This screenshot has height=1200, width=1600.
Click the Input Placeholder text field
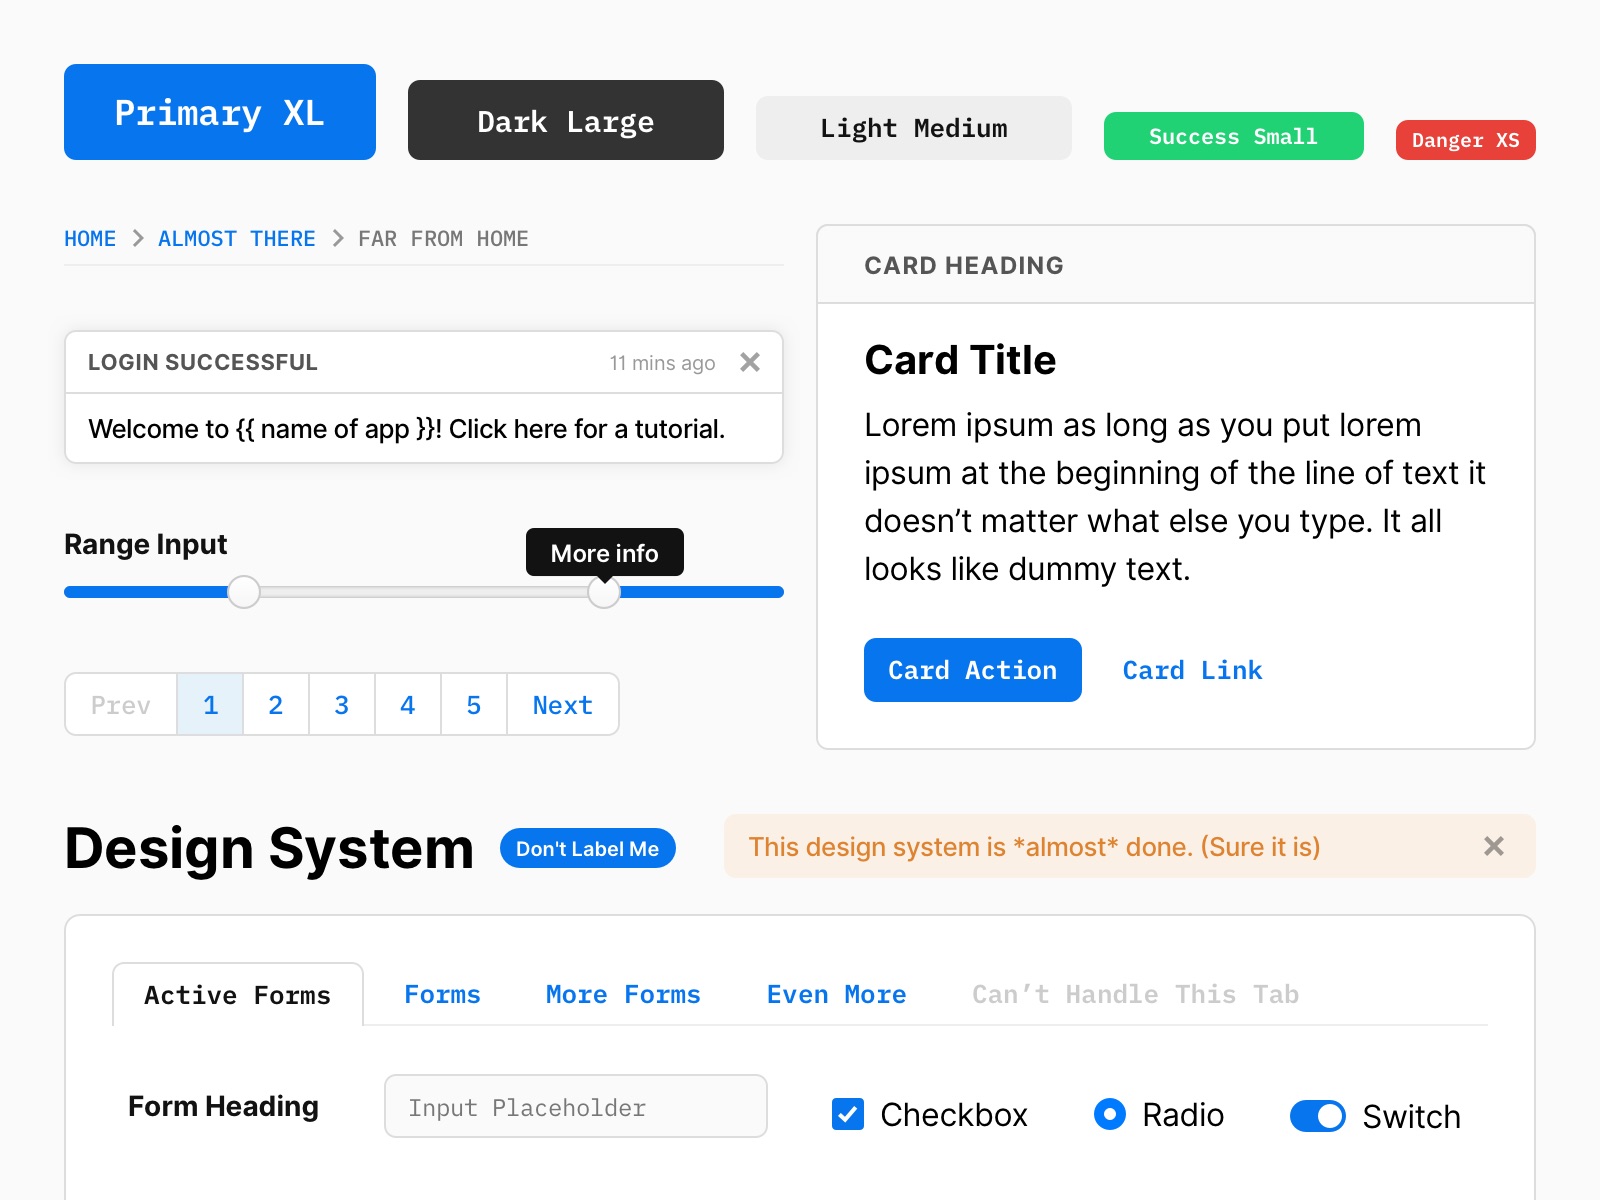575,1106
